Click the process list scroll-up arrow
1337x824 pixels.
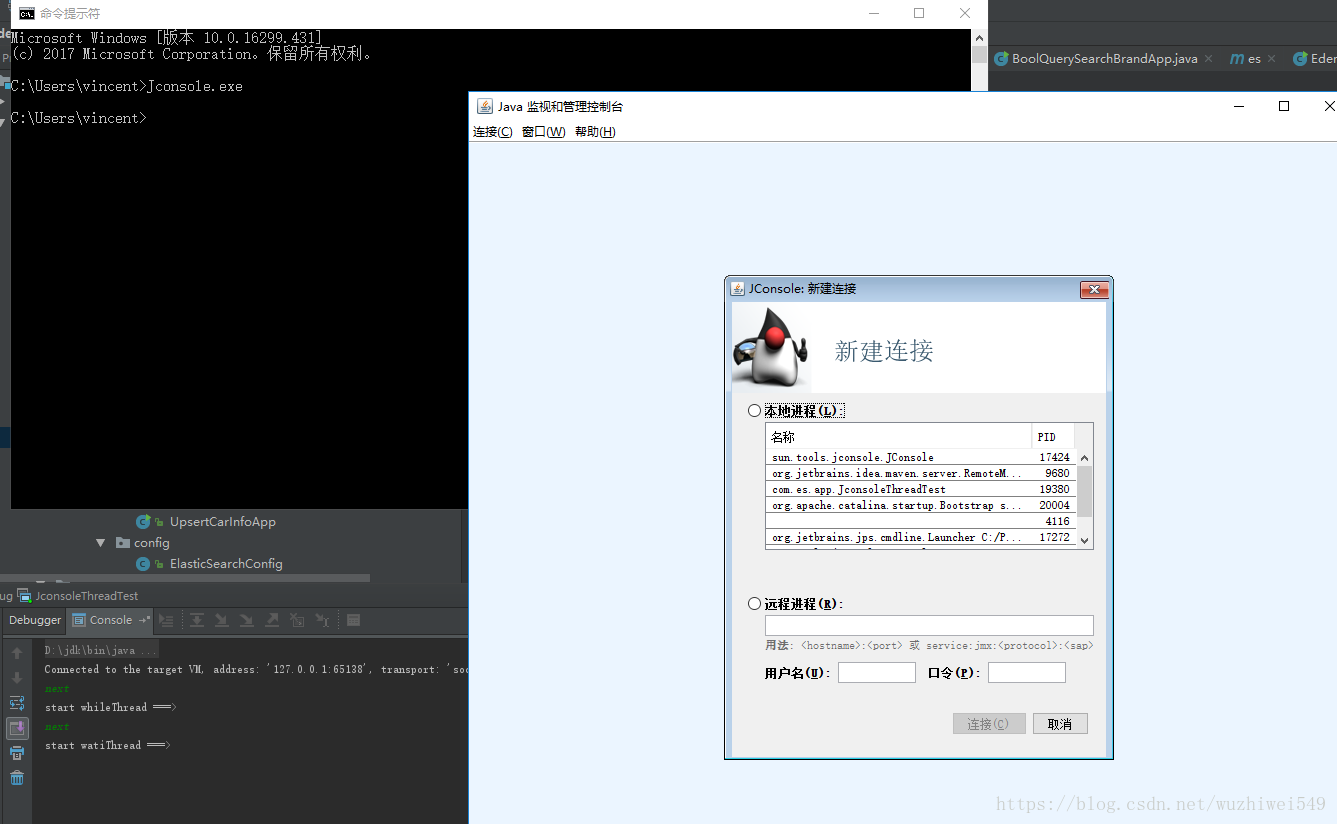(x=1085, y=458)
